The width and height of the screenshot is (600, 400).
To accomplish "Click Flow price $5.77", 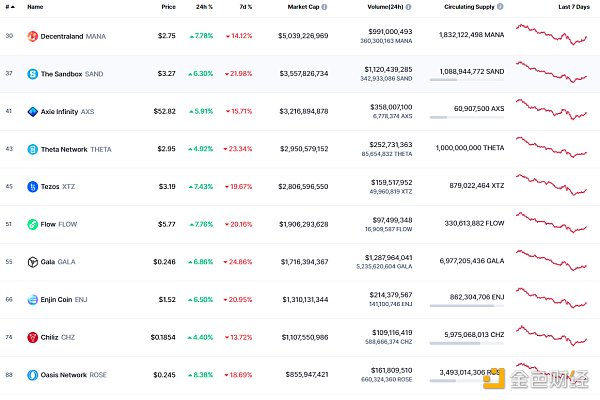I will pyautogui.click(x=167, y=224).
